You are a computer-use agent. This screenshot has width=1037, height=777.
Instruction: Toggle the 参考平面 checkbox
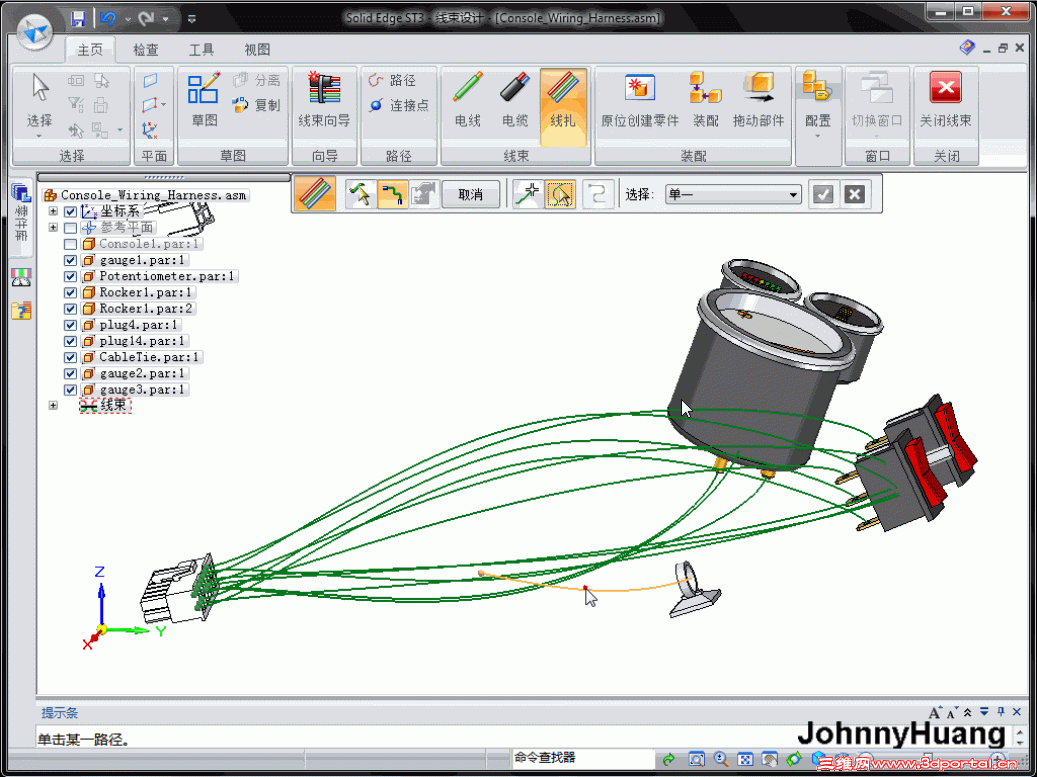[x=71, y=227]
